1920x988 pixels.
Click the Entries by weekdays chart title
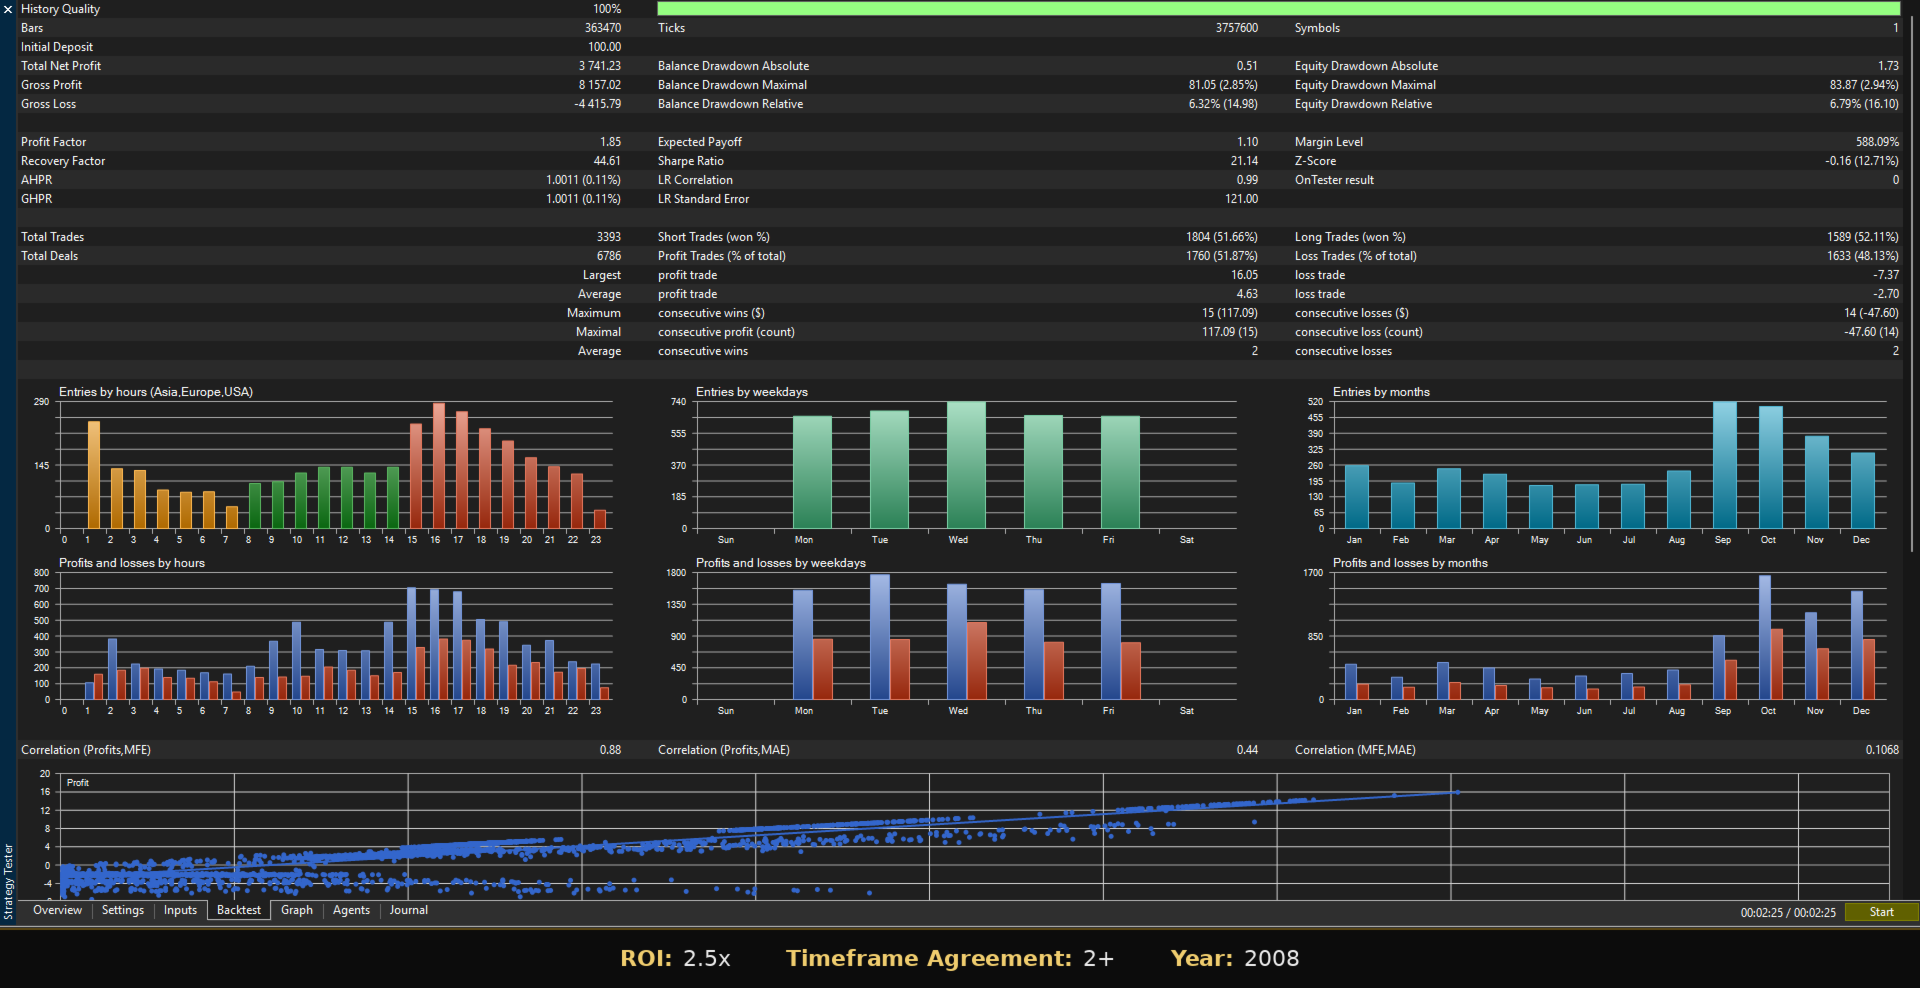pyautogui.click(x=751, y=392)
